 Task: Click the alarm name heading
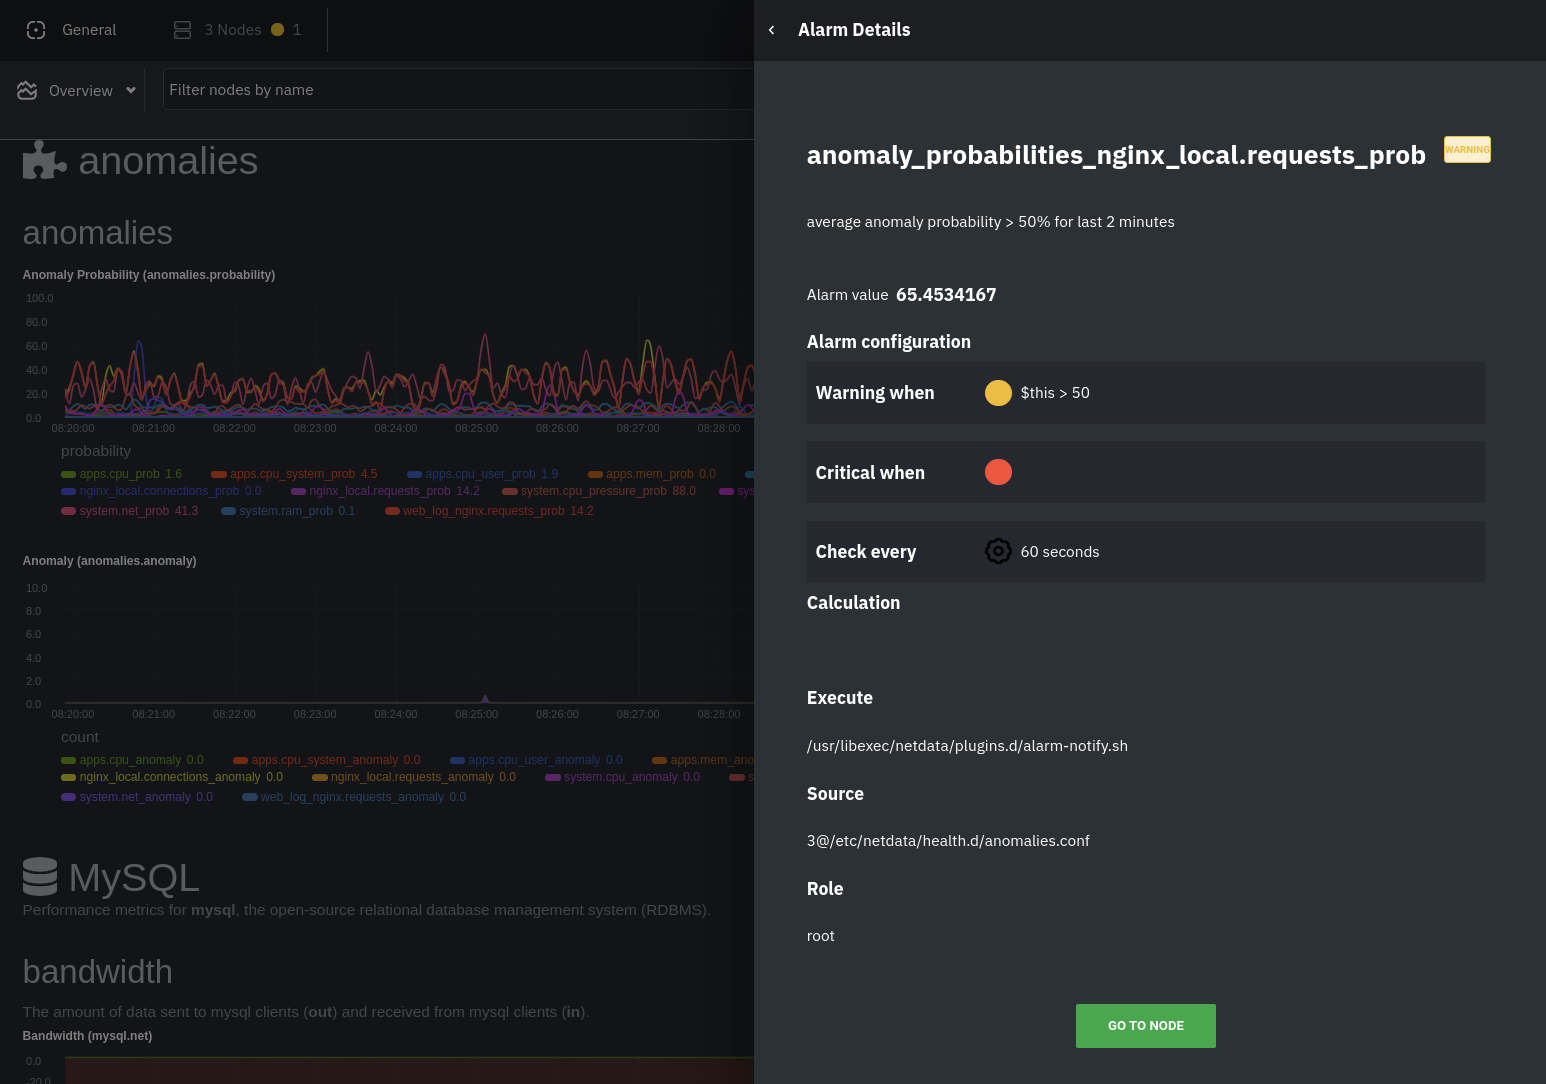point(1116,155)
